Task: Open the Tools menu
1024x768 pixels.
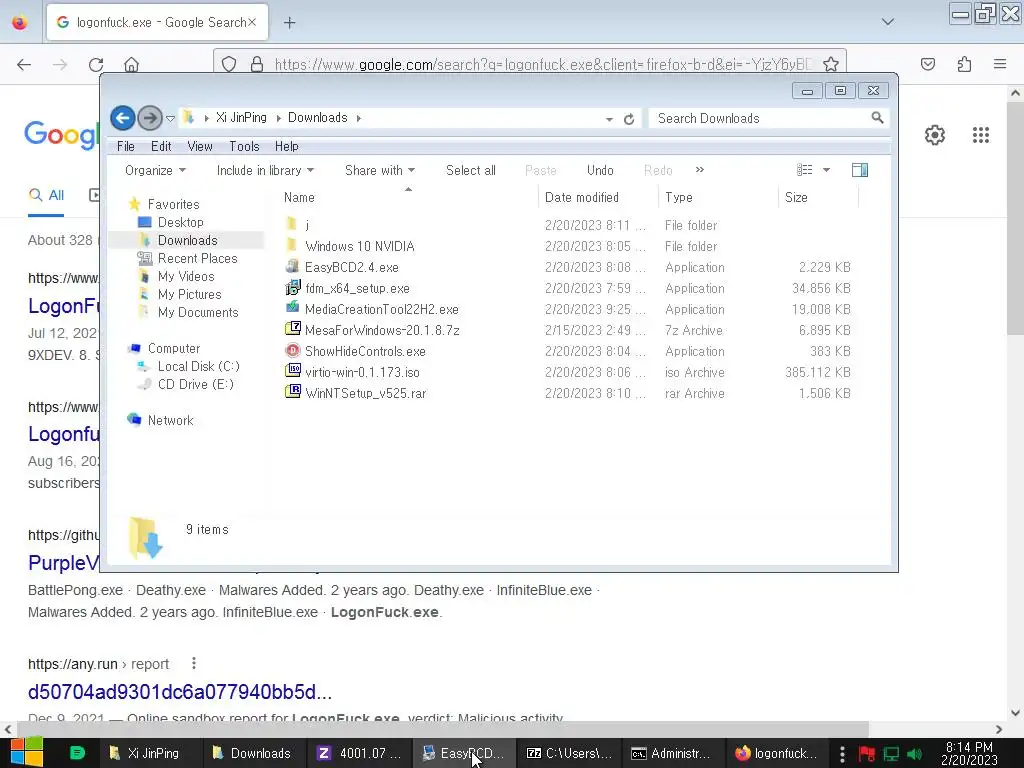Action: 244,146
